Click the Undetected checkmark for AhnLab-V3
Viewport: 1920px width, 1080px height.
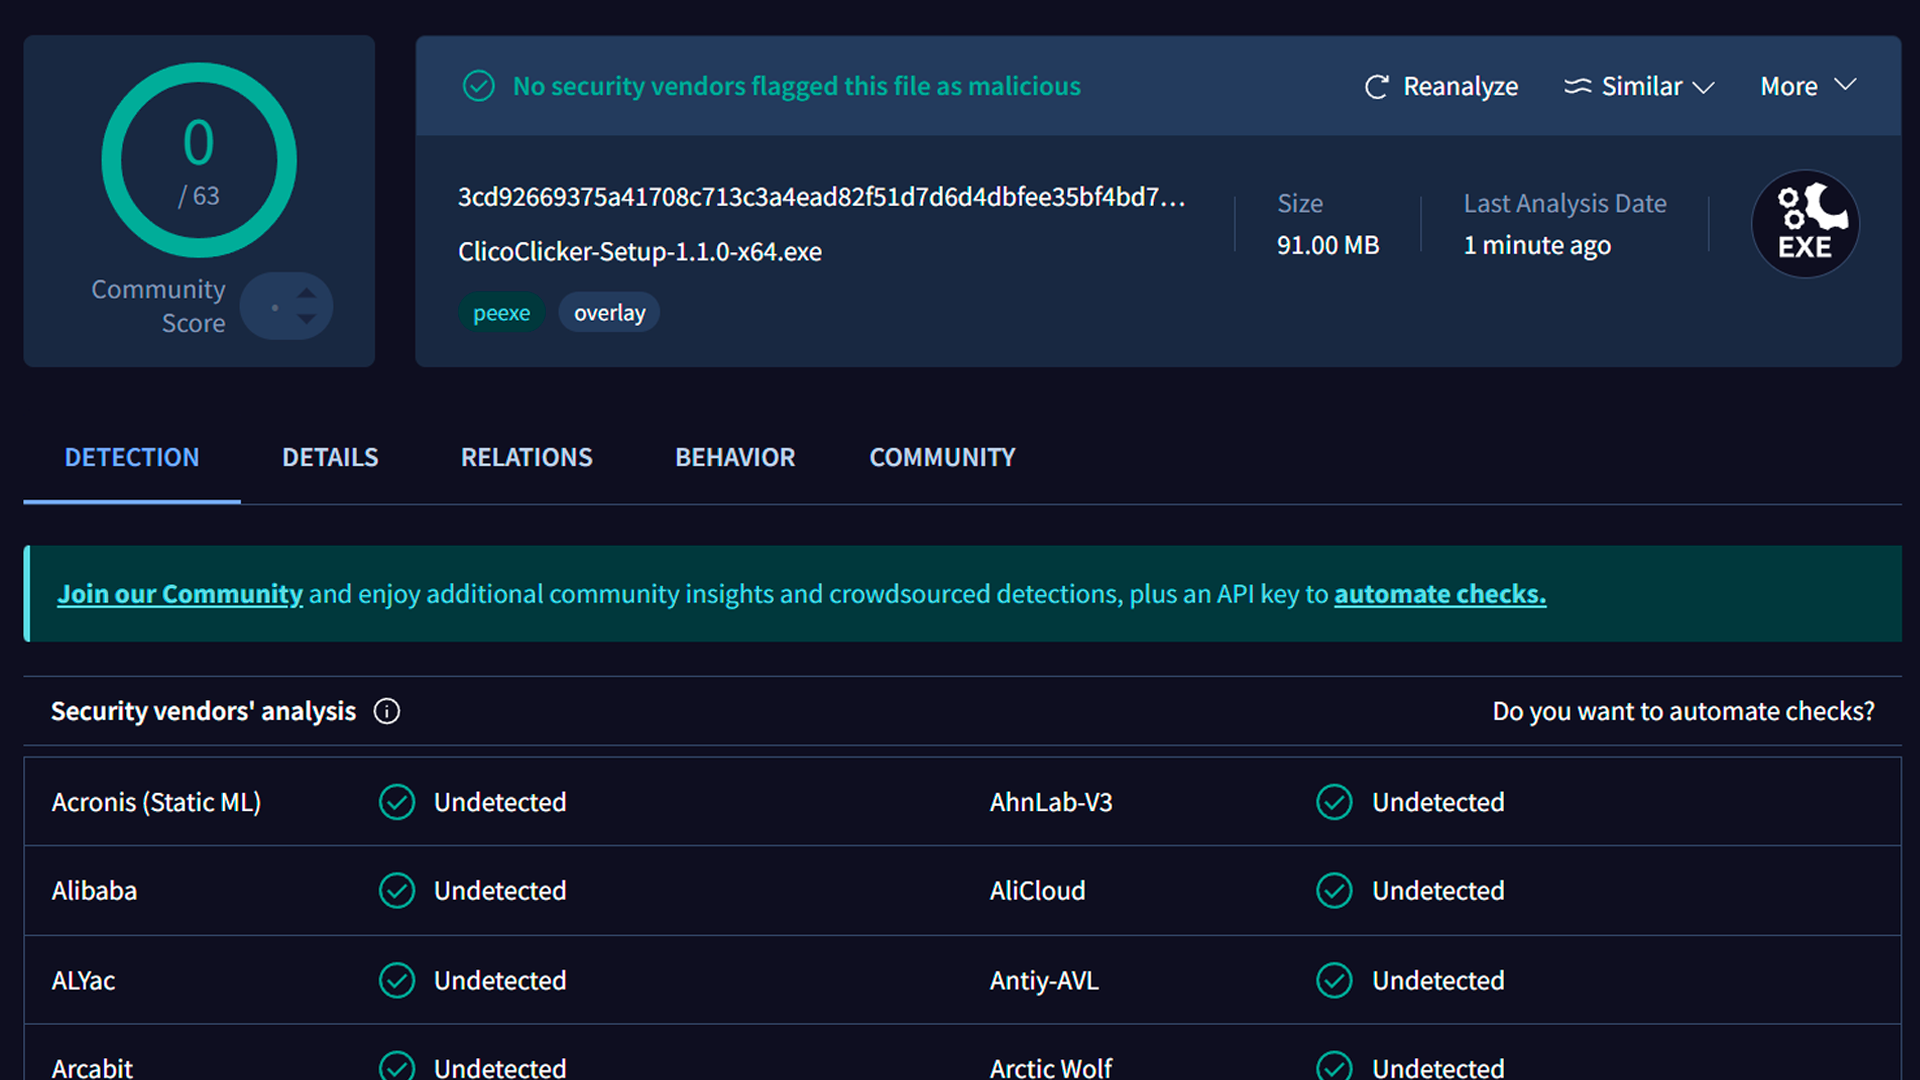[1334, 801]
